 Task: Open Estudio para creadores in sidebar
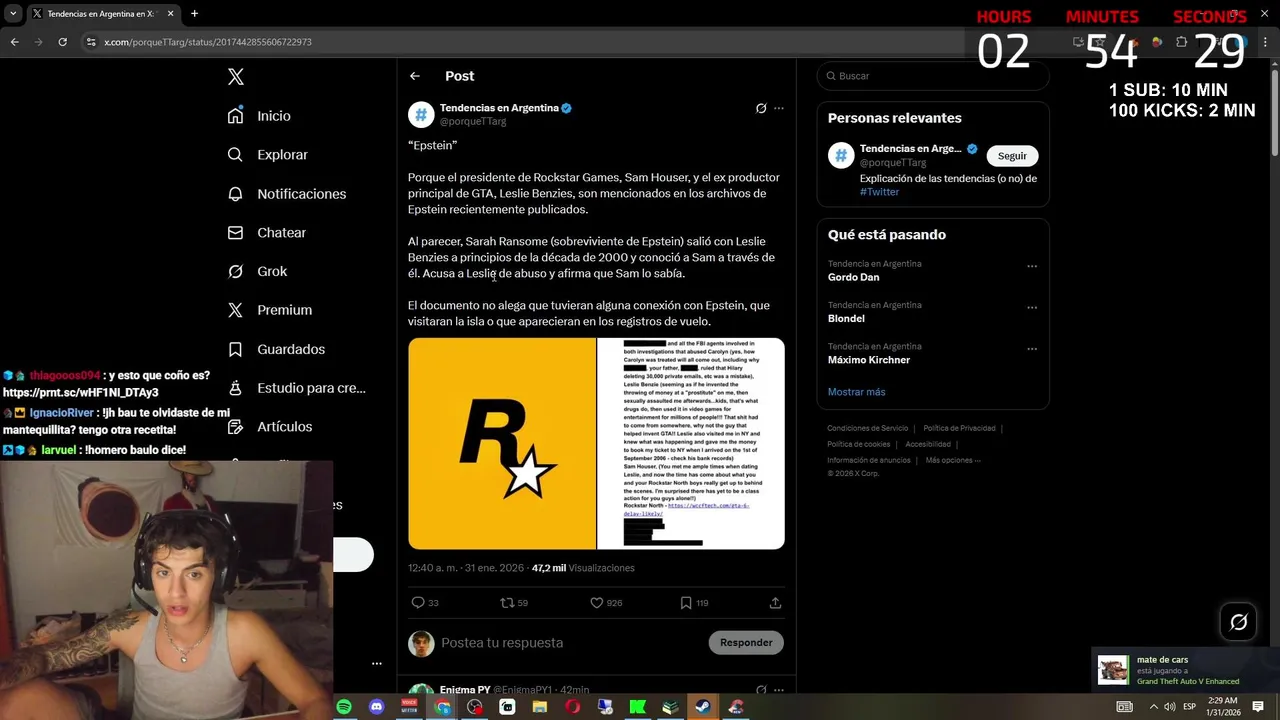pos(297,388)
